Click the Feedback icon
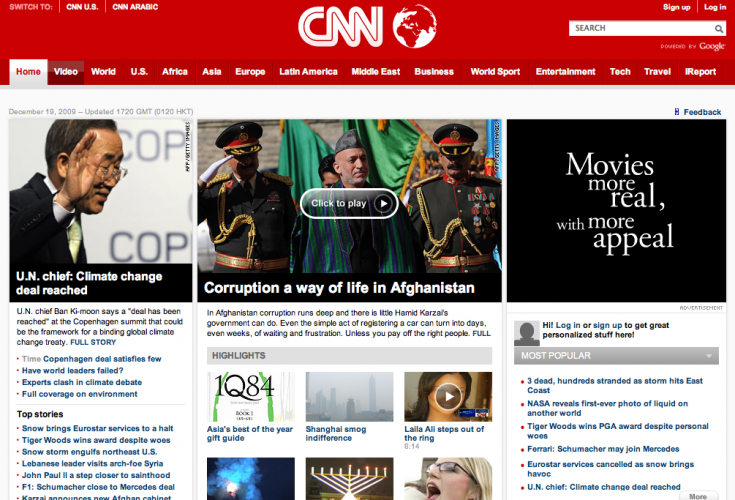 coord(678,112)
